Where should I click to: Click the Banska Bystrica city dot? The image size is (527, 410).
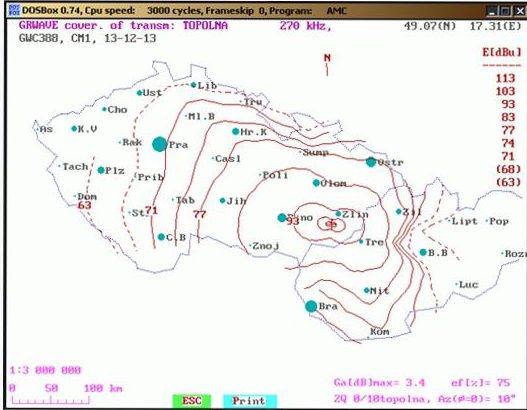423,252
